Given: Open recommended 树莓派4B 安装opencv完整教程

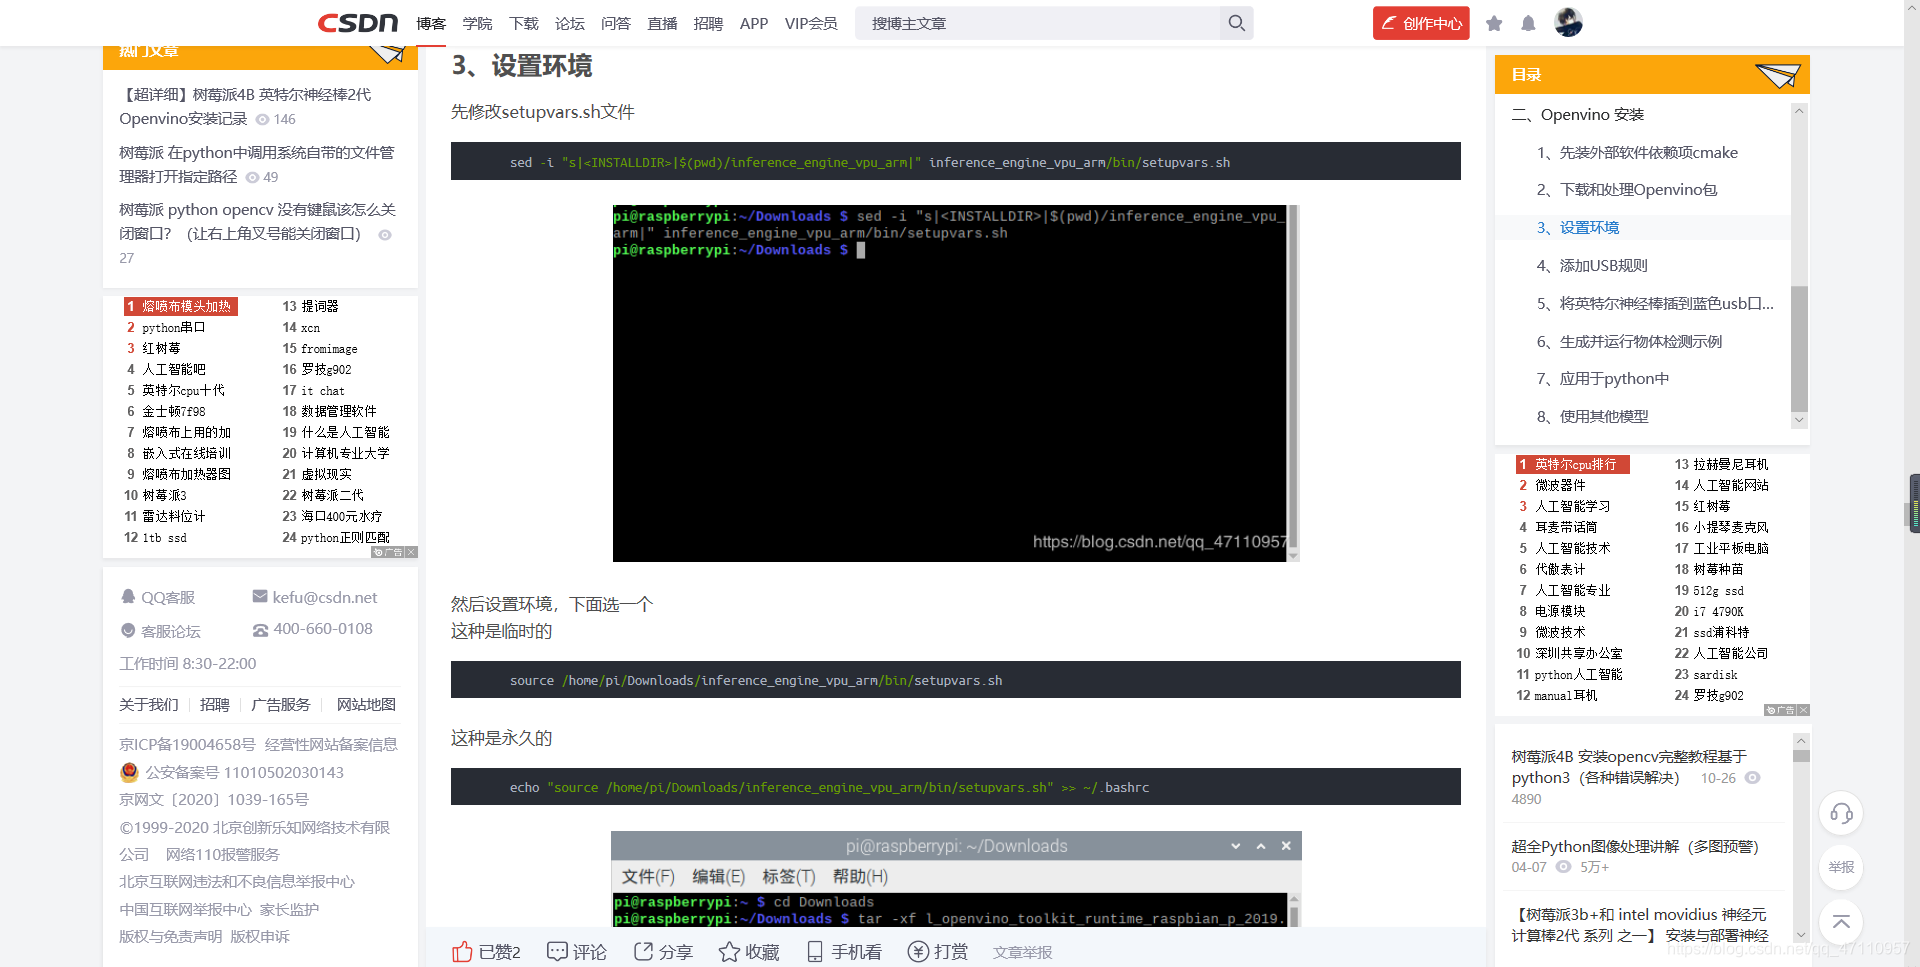Looking at the screenshot, I should pyautogui.click(x=1629, y=767).
